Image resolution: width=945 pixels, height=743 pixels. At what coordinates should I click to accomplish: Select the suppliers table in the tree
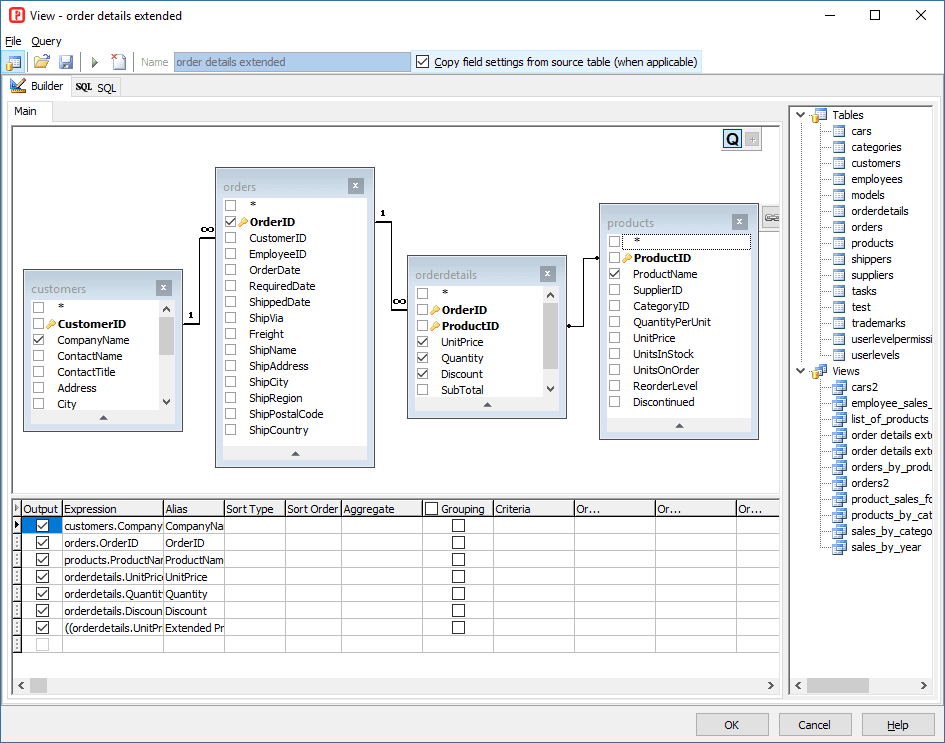pos(872,275)
